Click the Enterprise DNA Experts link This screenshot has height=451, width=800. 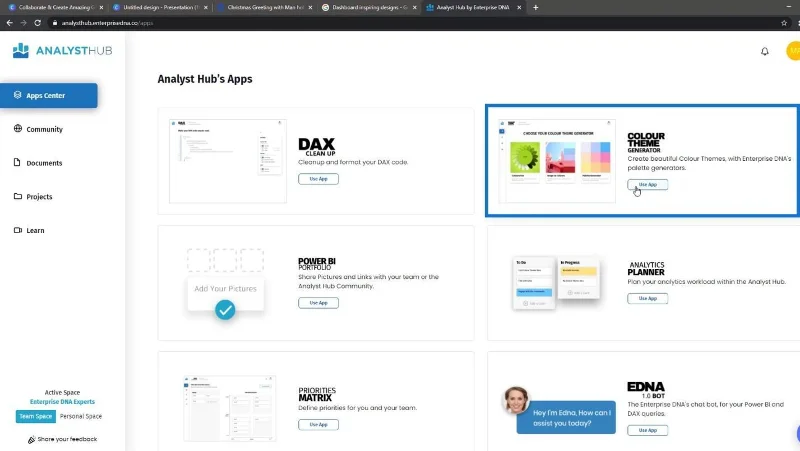(62, 402)
